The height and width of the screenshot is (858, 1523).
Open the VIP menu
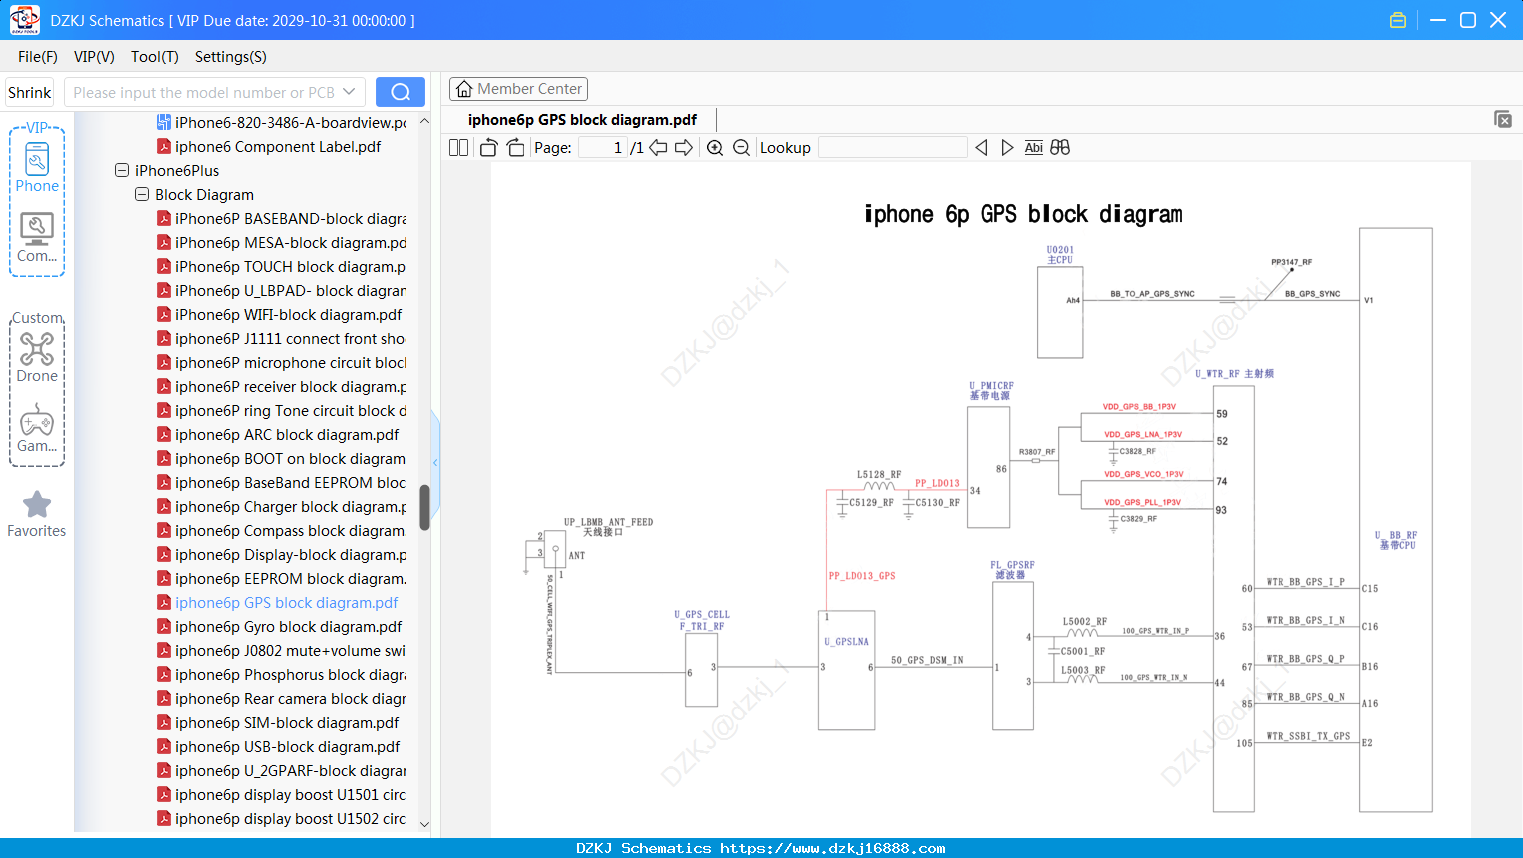[x=94, y=57]
